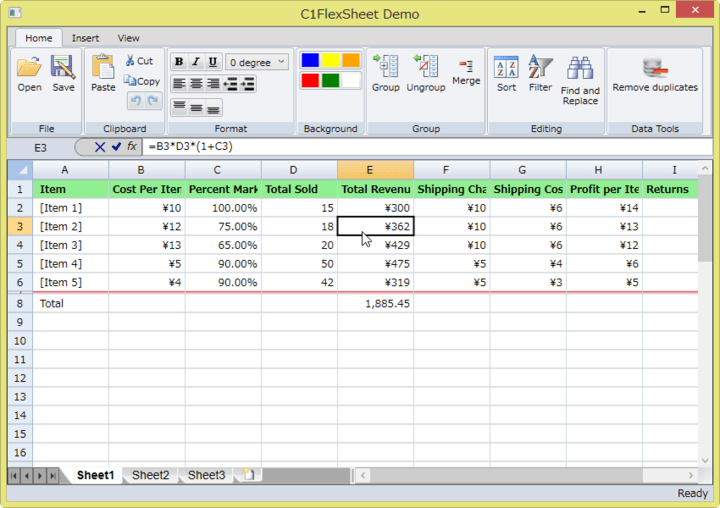Click the Save icon in the ribbon
This screenshot has width=720, height=508.
(x=63, y=68)
